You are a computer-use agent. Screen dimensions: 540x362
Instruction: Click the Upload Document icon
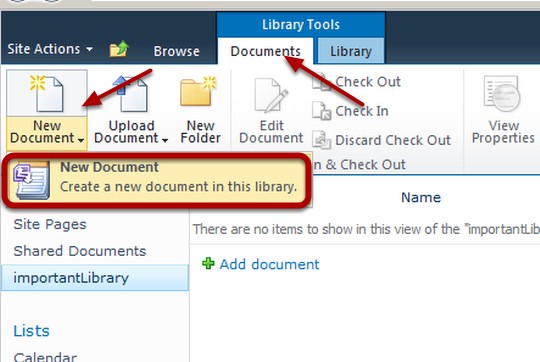point(130,93)
